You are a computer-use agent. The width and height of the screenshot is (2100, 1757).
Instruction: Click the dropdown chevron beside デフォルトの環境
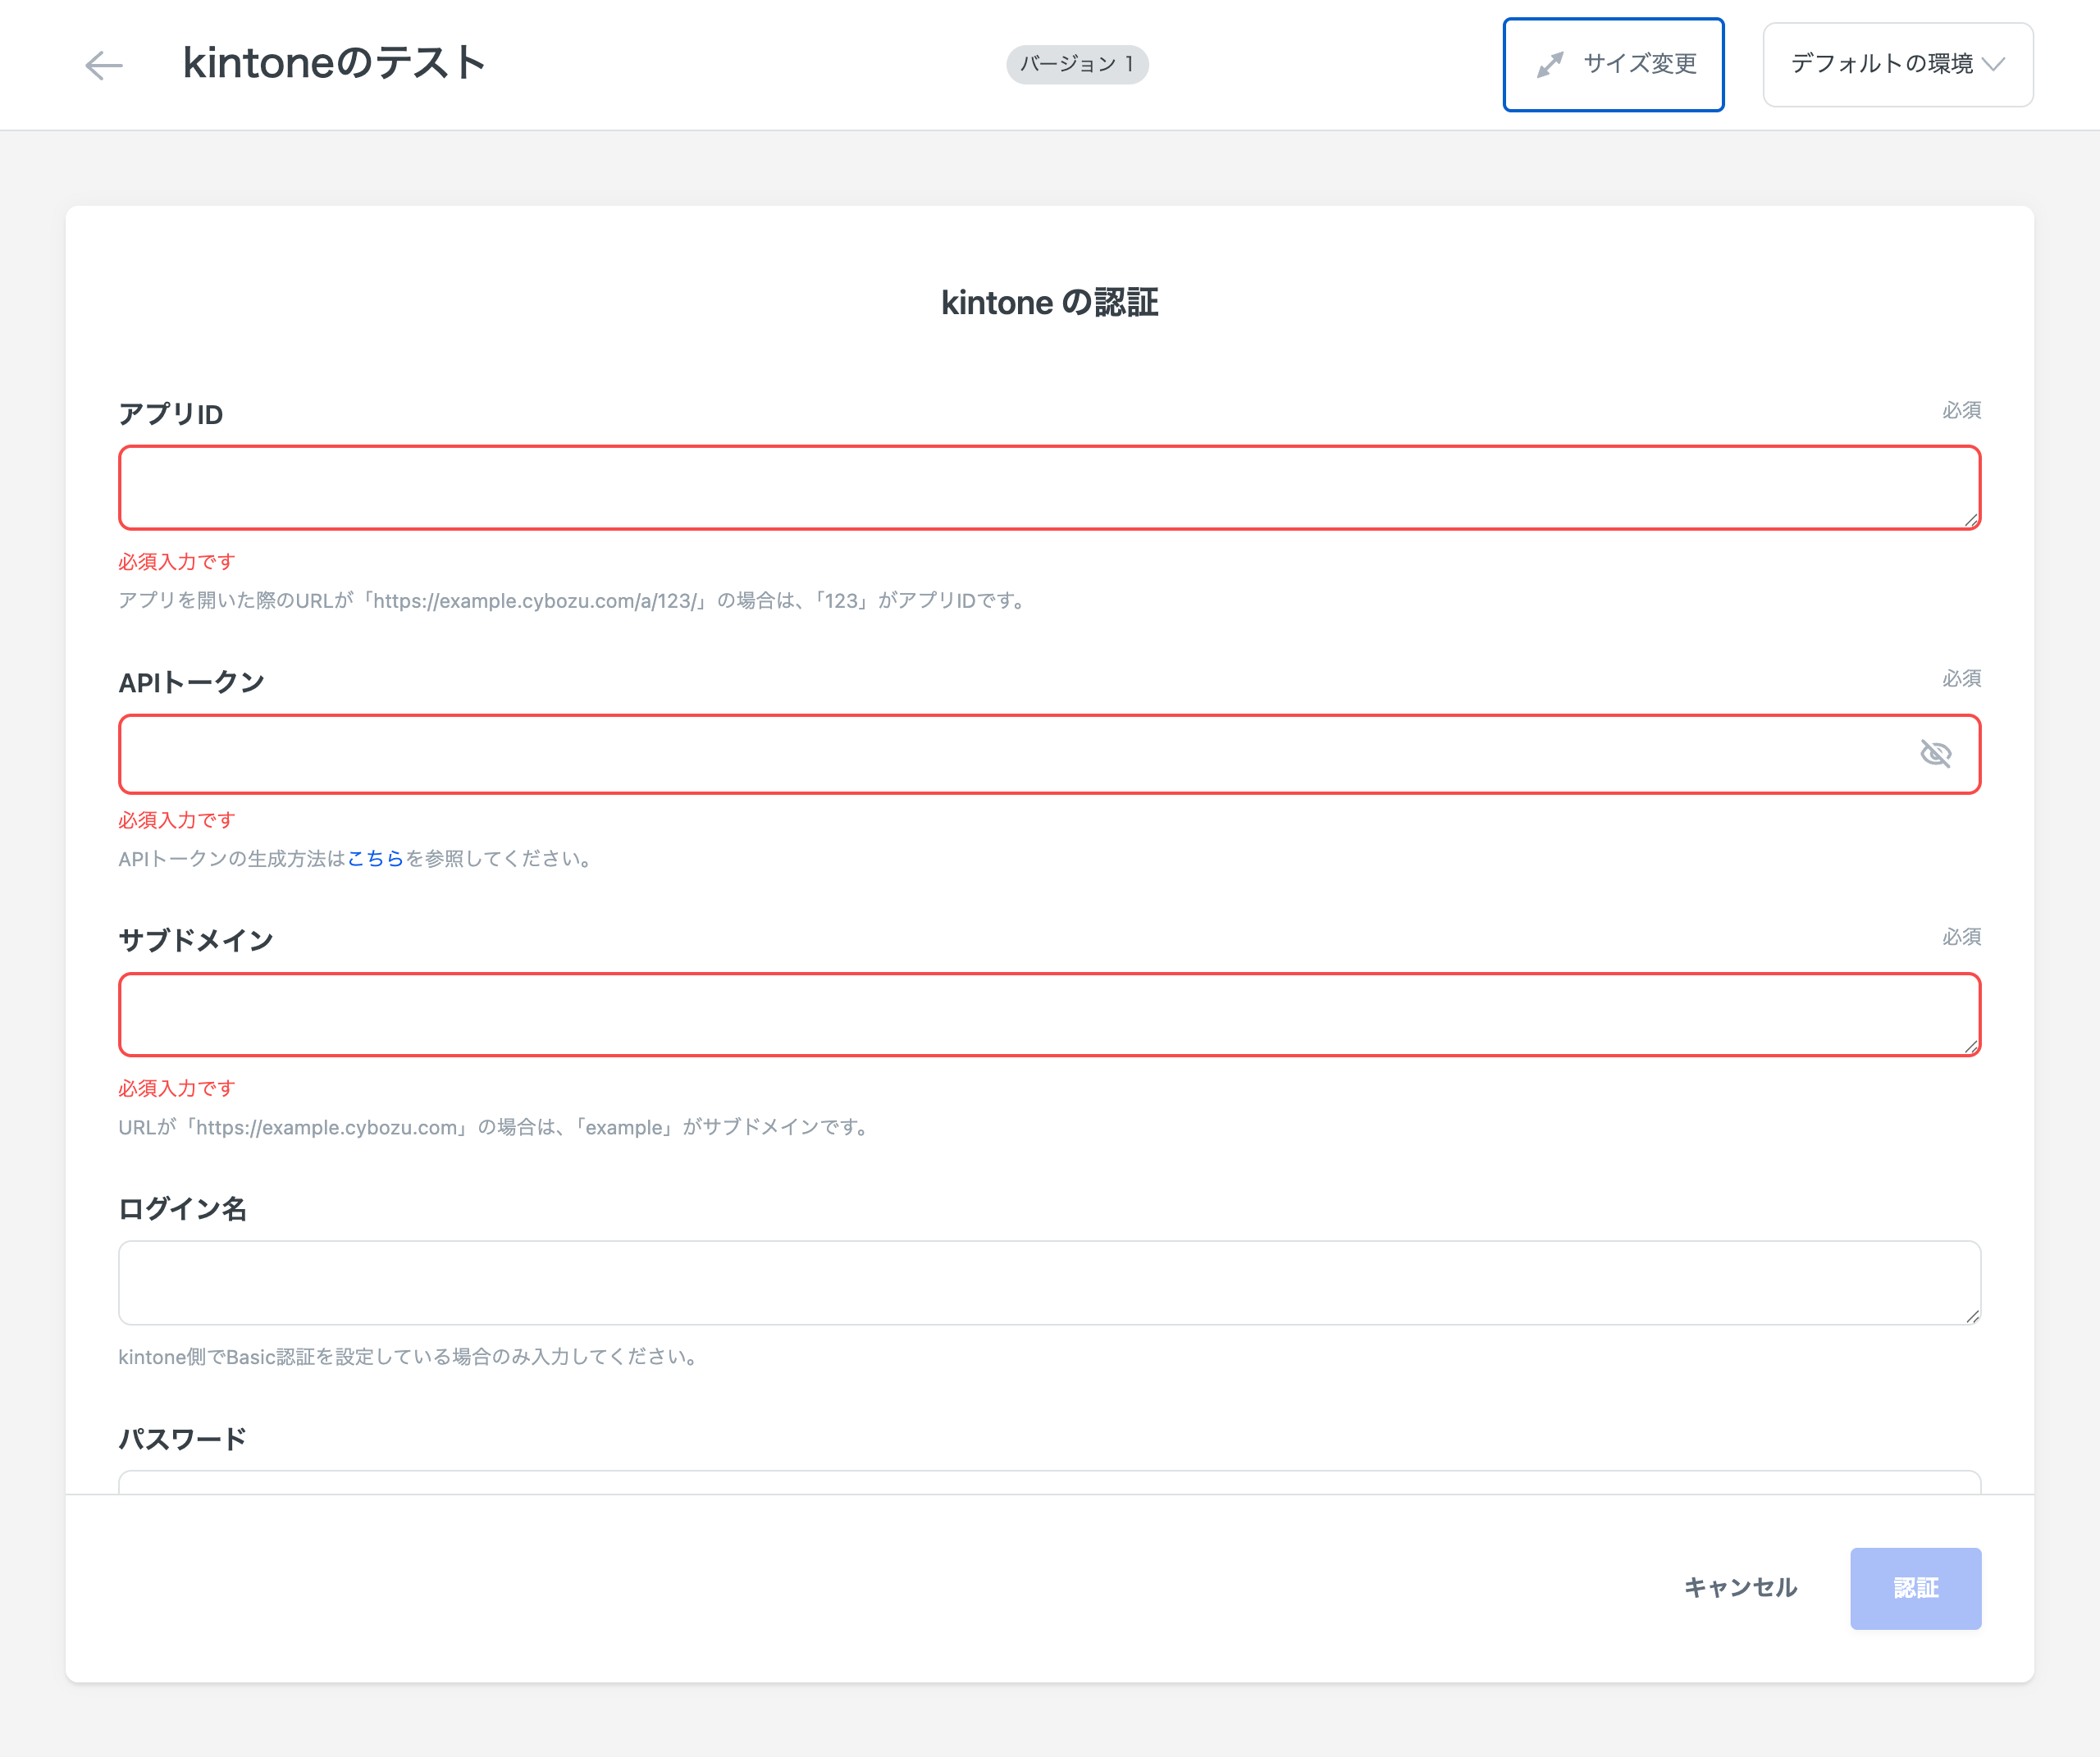1993,65
